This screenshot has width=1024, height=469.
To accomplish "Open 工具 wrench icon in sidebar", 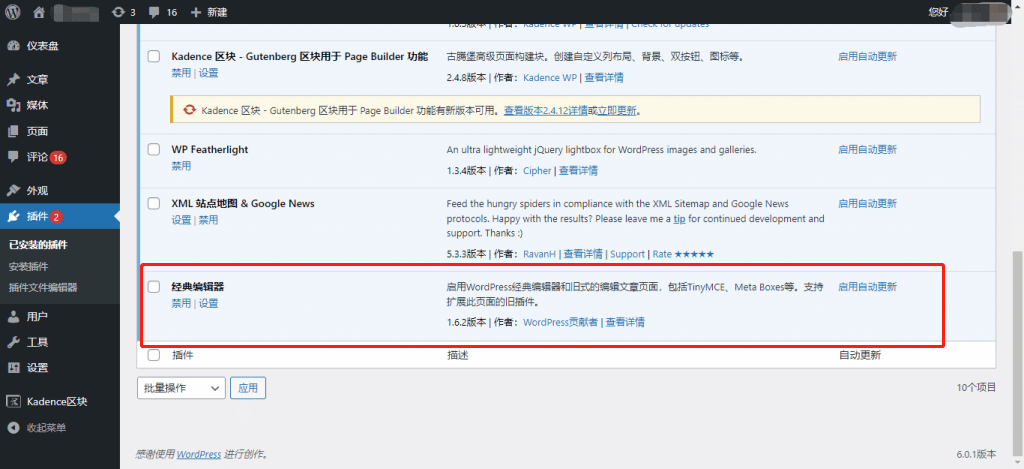I will [13, 342].
